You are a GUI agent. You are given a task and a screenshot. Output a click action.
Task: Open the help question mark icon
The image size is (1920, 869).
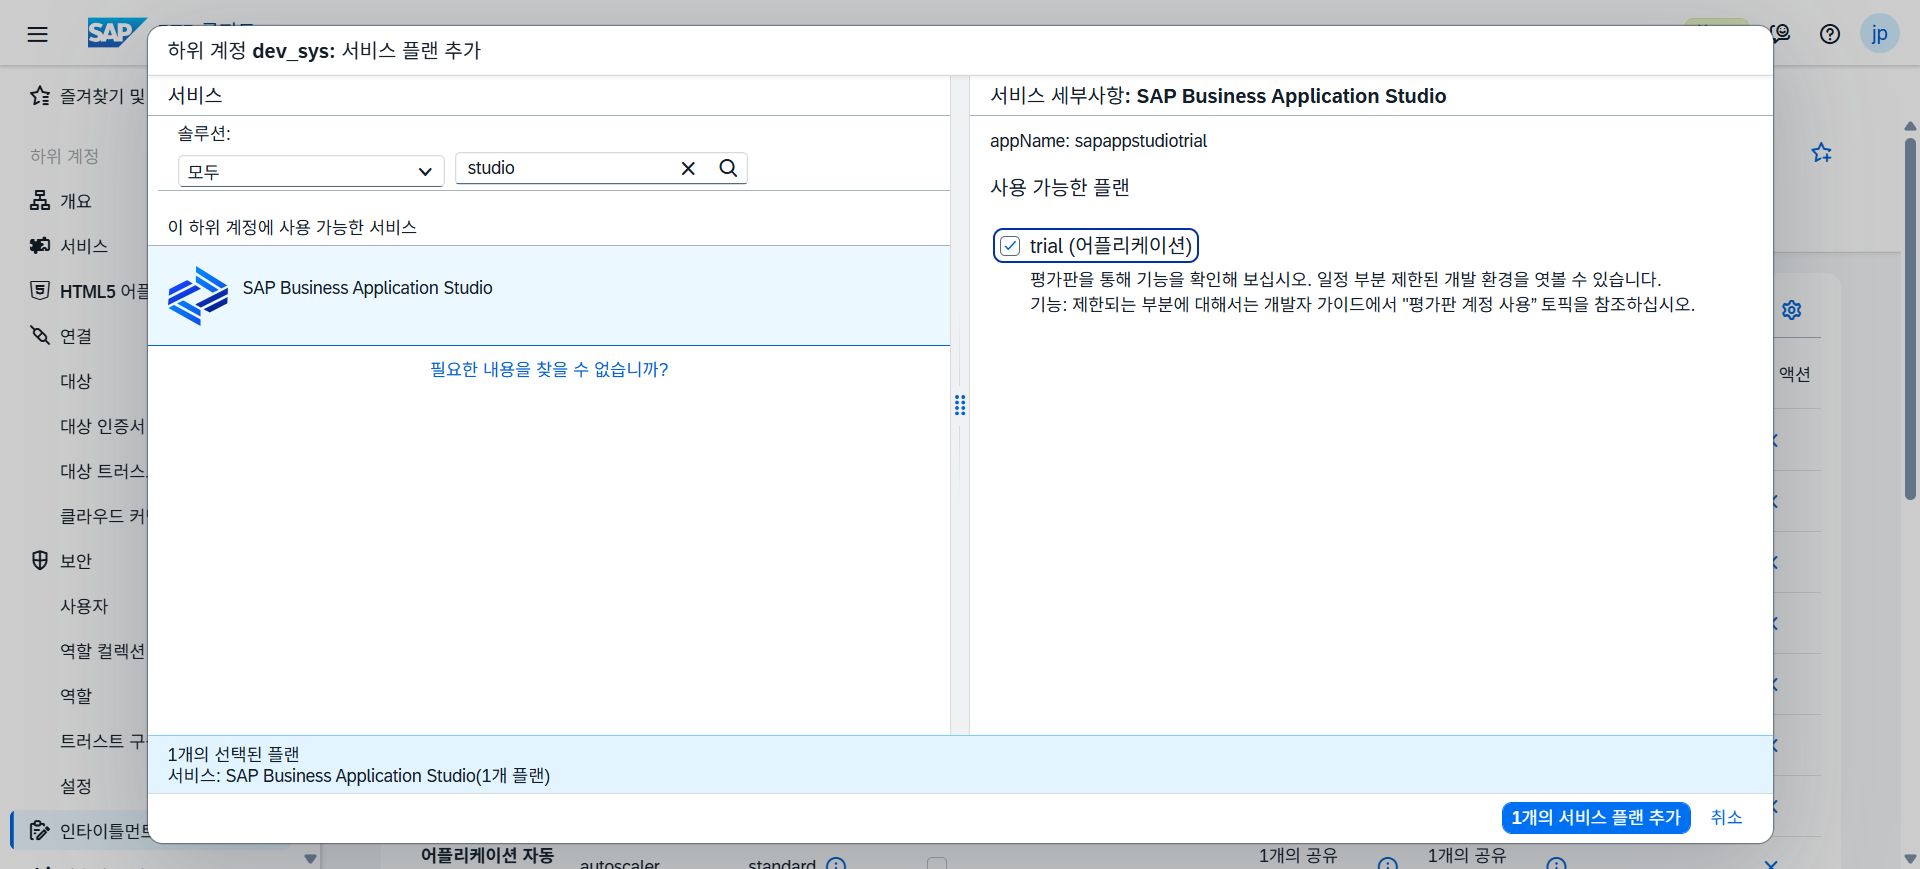1830,34
